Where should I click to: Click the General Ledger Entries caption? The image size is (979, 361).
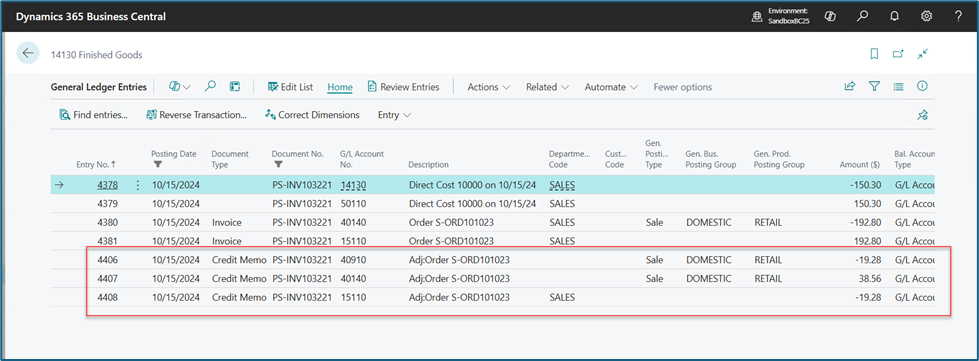(x=99, y=87)
